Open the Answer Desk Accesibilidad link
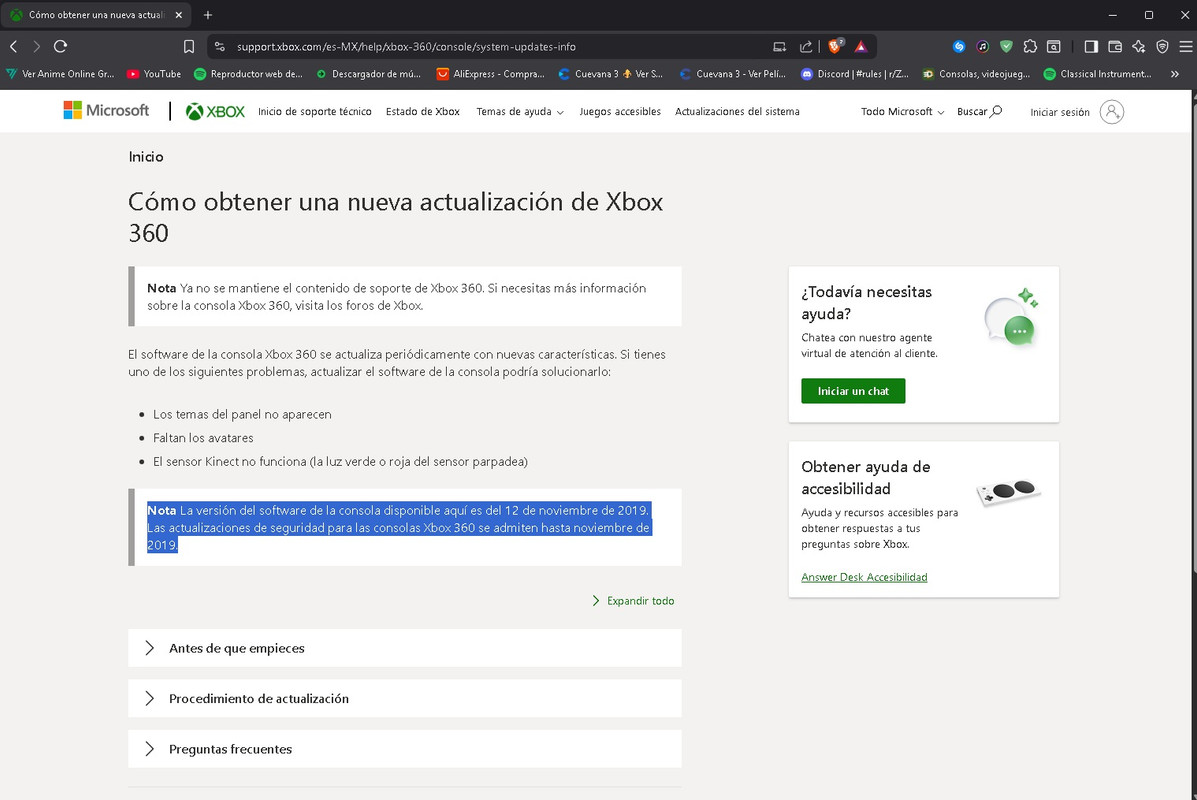 [864, 577]
